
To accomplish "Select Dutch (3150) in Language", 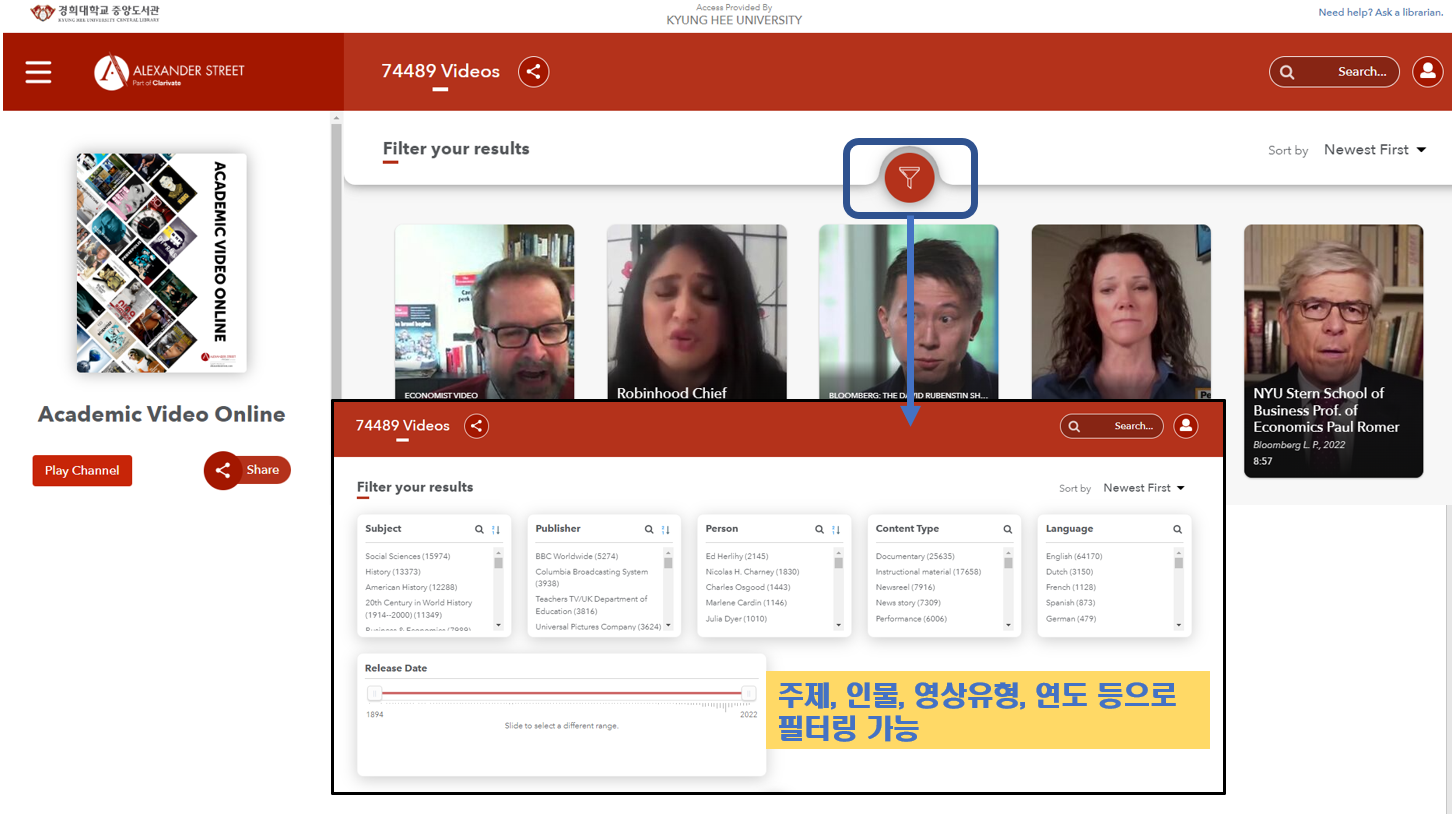I will 1070,572.
